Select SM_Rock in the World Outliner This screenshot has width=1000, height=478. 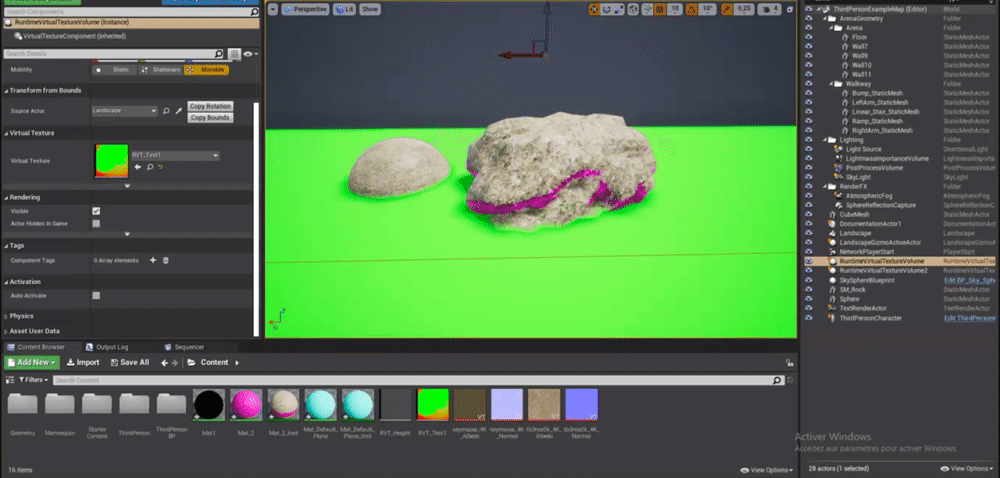pyautogui.click(x=851, y=290)
